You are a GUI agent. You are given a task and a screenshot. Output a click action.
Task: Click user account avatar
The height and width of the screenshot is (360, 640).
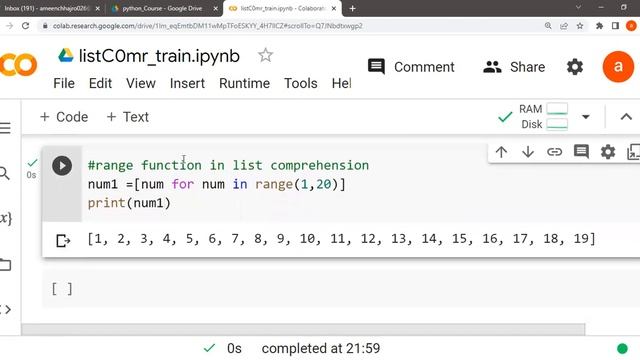[x=618, y=67]
